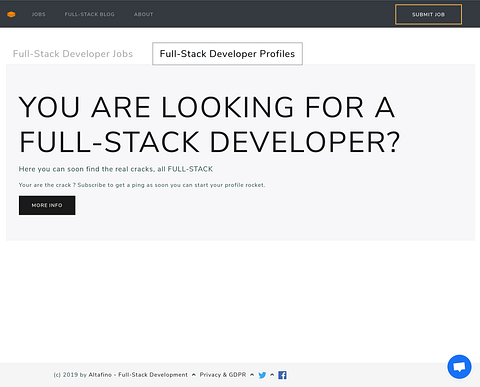Open the Privacy & GDPR link
Viewport: 480px width, 387px height.
pos(223,375)
